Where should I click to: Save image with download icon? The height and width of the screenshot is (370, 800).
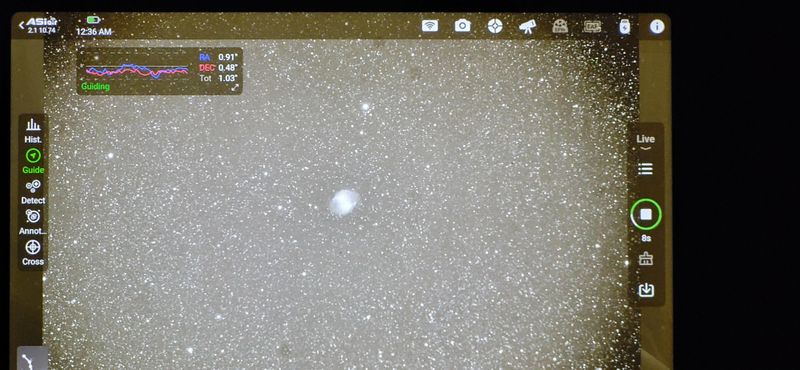(646, 289)
